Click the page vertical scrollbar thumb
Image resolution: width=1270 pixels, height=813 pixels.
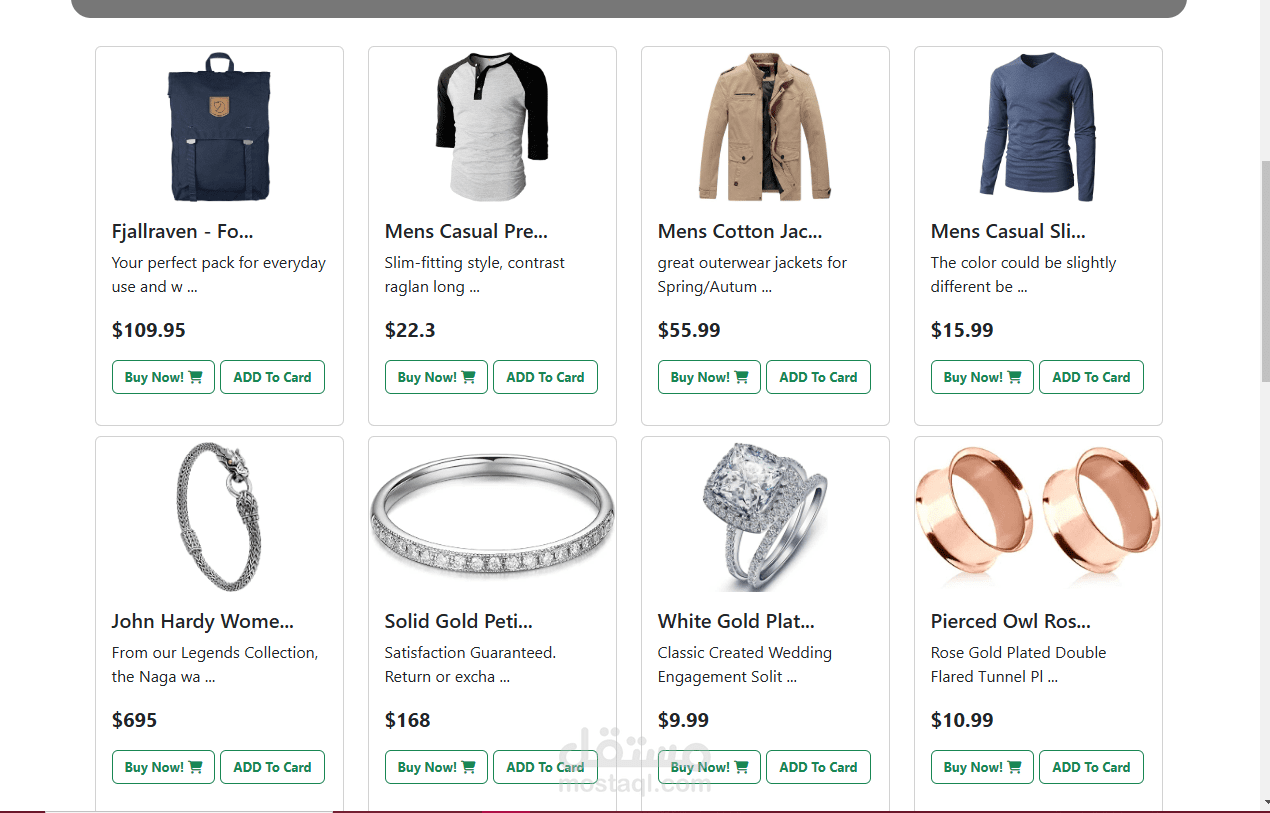tap(1264, 270)
